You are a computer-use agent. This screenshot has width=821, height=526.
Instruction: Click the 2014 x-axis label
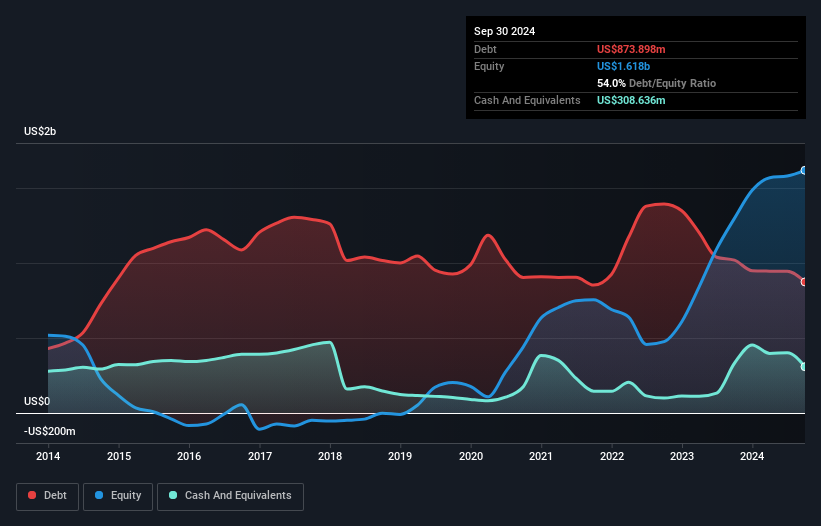[x=48, y=456]
